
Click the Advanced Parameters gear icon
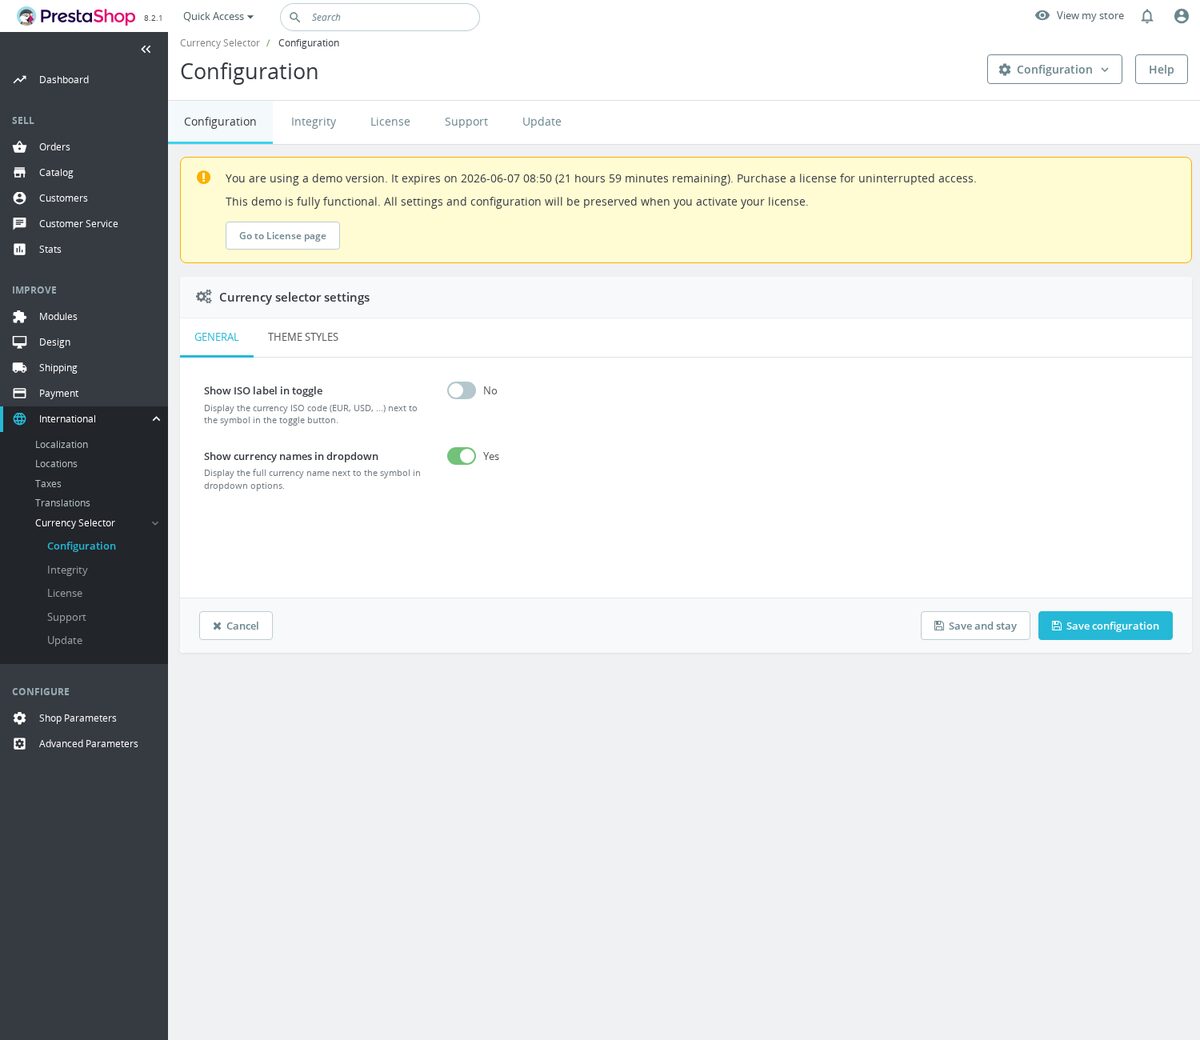pyautogui.click(x=19, y=744)
